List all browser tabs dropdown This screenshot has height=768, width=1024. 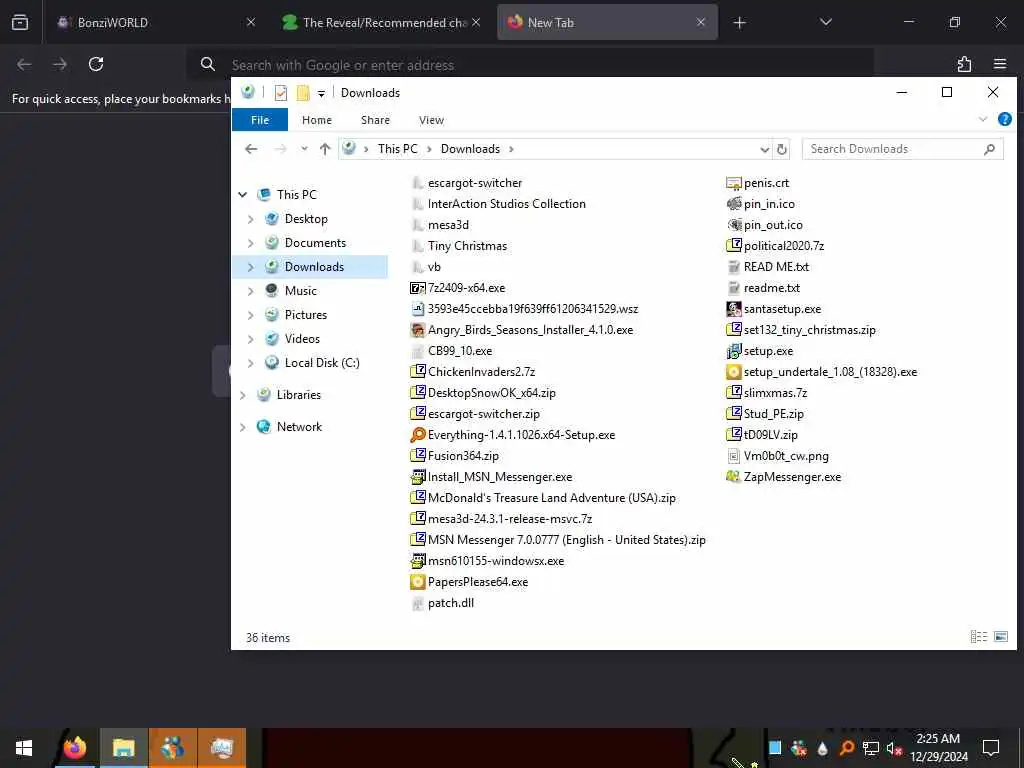pyautogui.click(x=825, y=22)
